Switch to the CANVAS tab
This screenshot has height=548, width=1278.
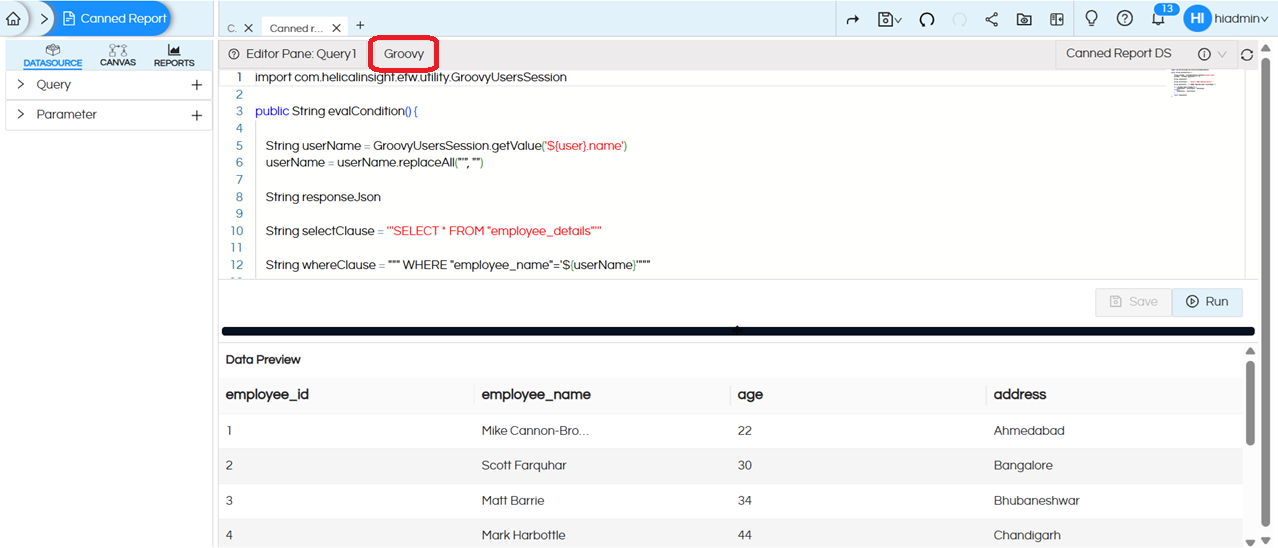118,55
